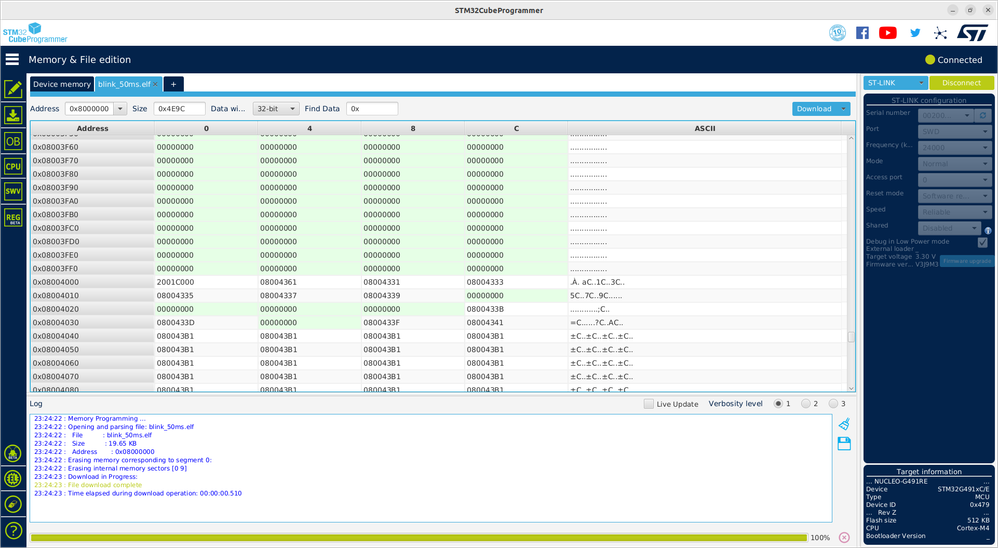Click the Find Data input field
Image resolution: width=998 pixels, height=548 pixels.
tap(372, 109)
